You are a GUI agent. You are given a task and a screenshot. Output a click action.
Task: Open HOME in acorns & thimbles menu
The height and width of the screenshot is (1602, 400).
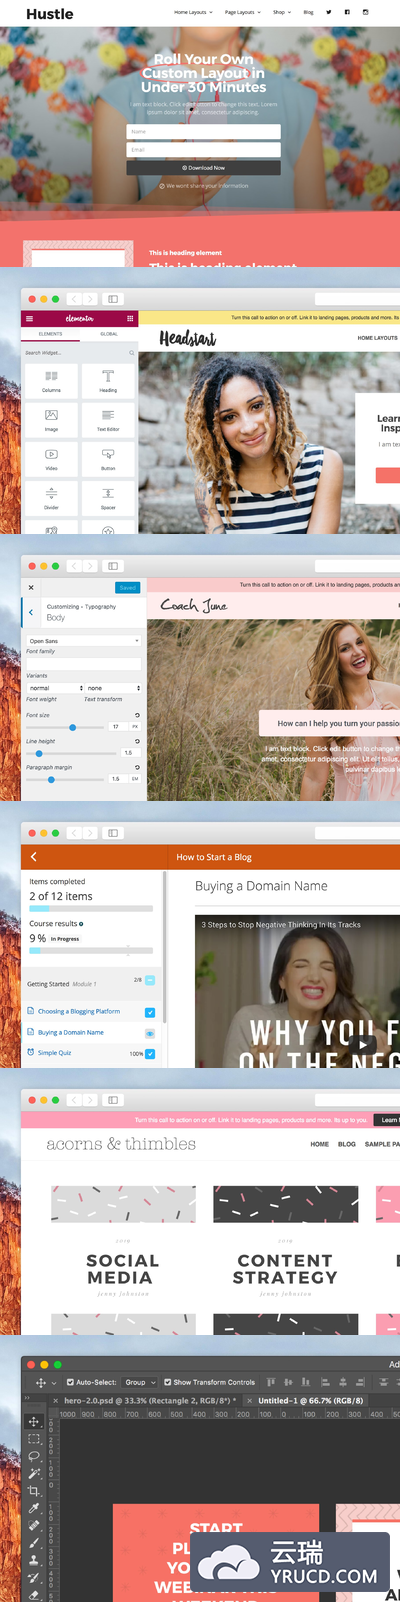[x=320, y=1144]
